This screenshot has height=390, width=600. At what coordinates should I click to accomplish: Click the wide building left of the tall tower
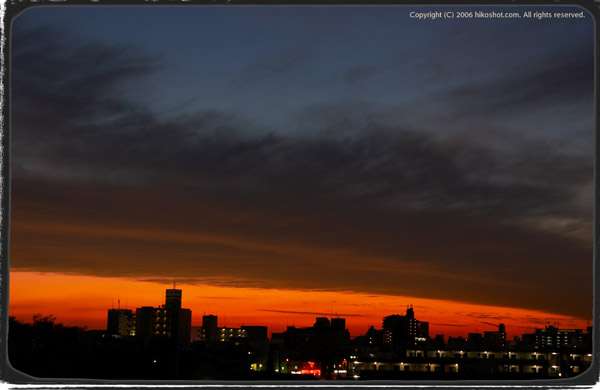pyautogui.click(x=121, y=322)
